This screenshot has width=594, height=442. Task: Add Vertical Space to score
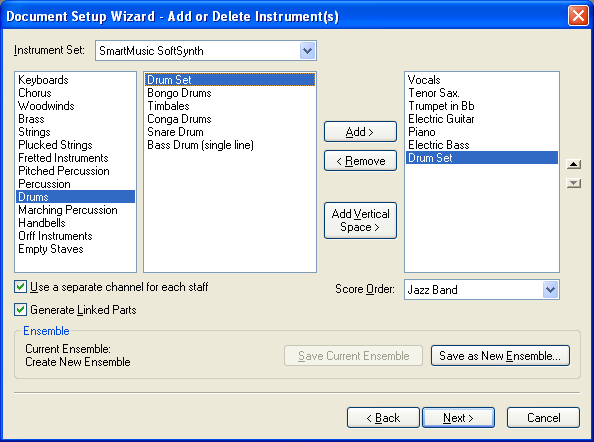click(360, 220)
